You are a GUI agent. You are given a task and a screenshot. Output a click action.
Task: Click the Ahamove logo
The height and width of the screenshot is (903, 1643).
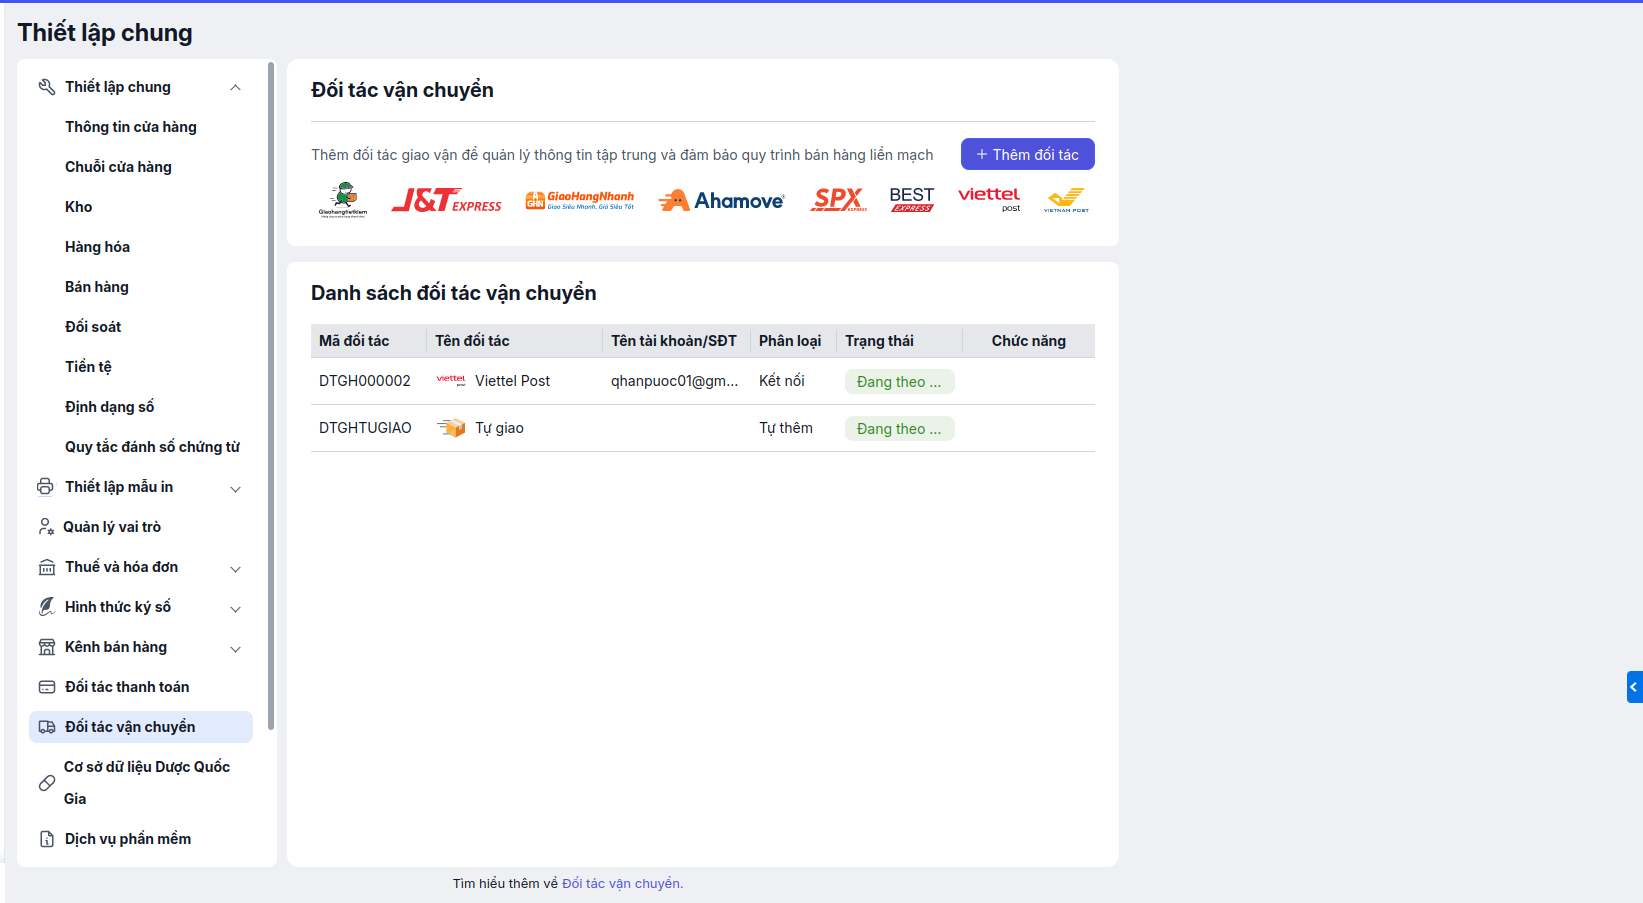coord(721,200)
